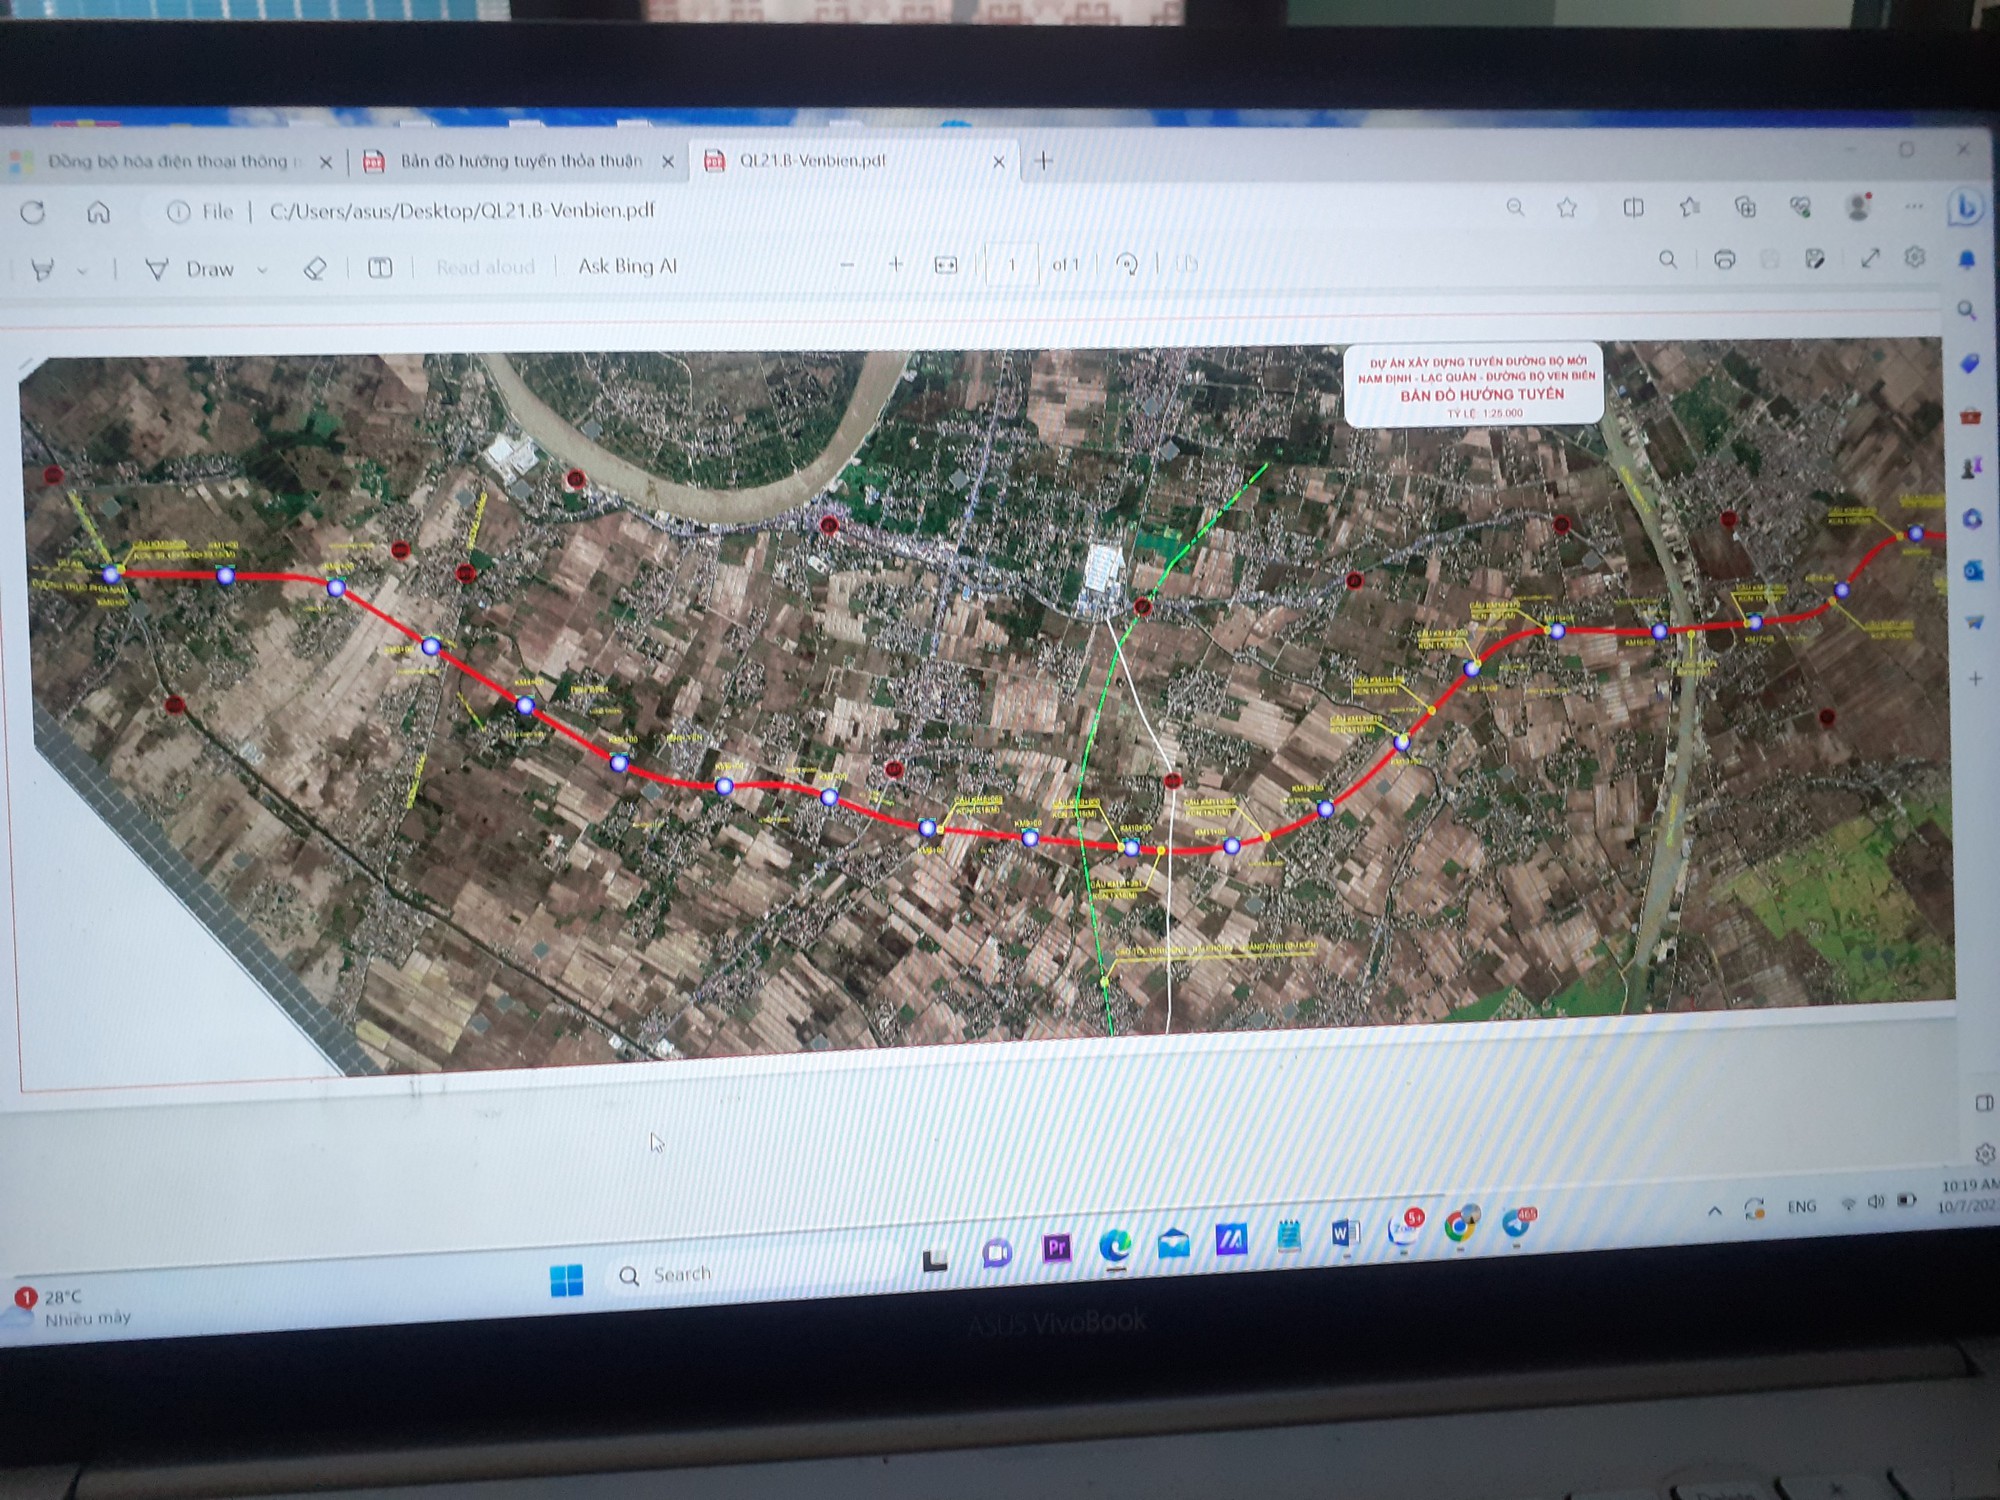The width and height of the screenshot is (2000, 1500).
Task: Show hidden system tray icons chevron
Action: (1714, 1210)
